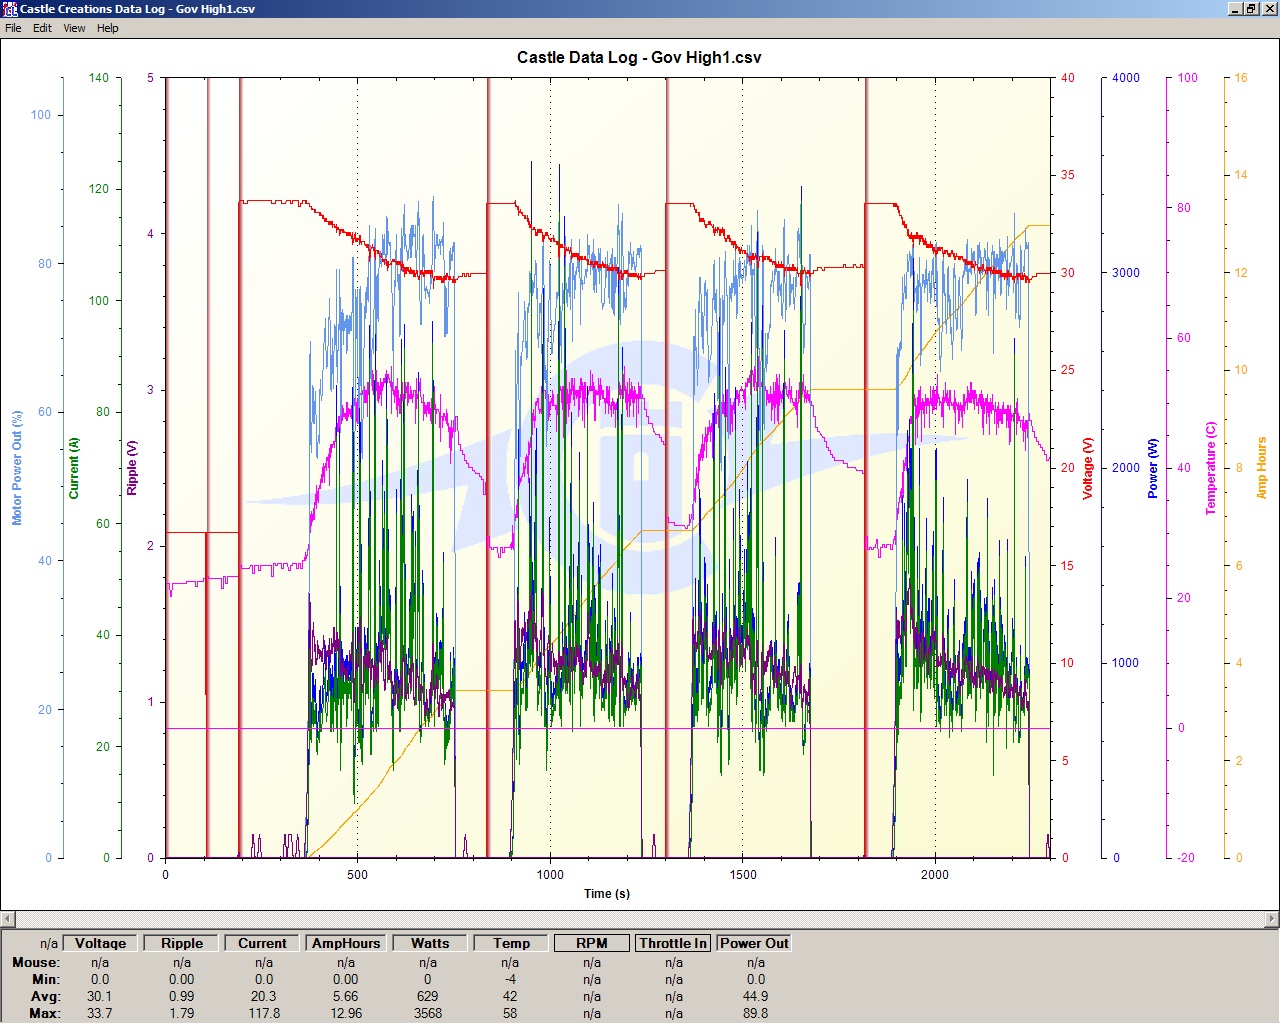Click the 1500 tick on the time axis
1280x1024 pixels.
(x=743, y=875)
